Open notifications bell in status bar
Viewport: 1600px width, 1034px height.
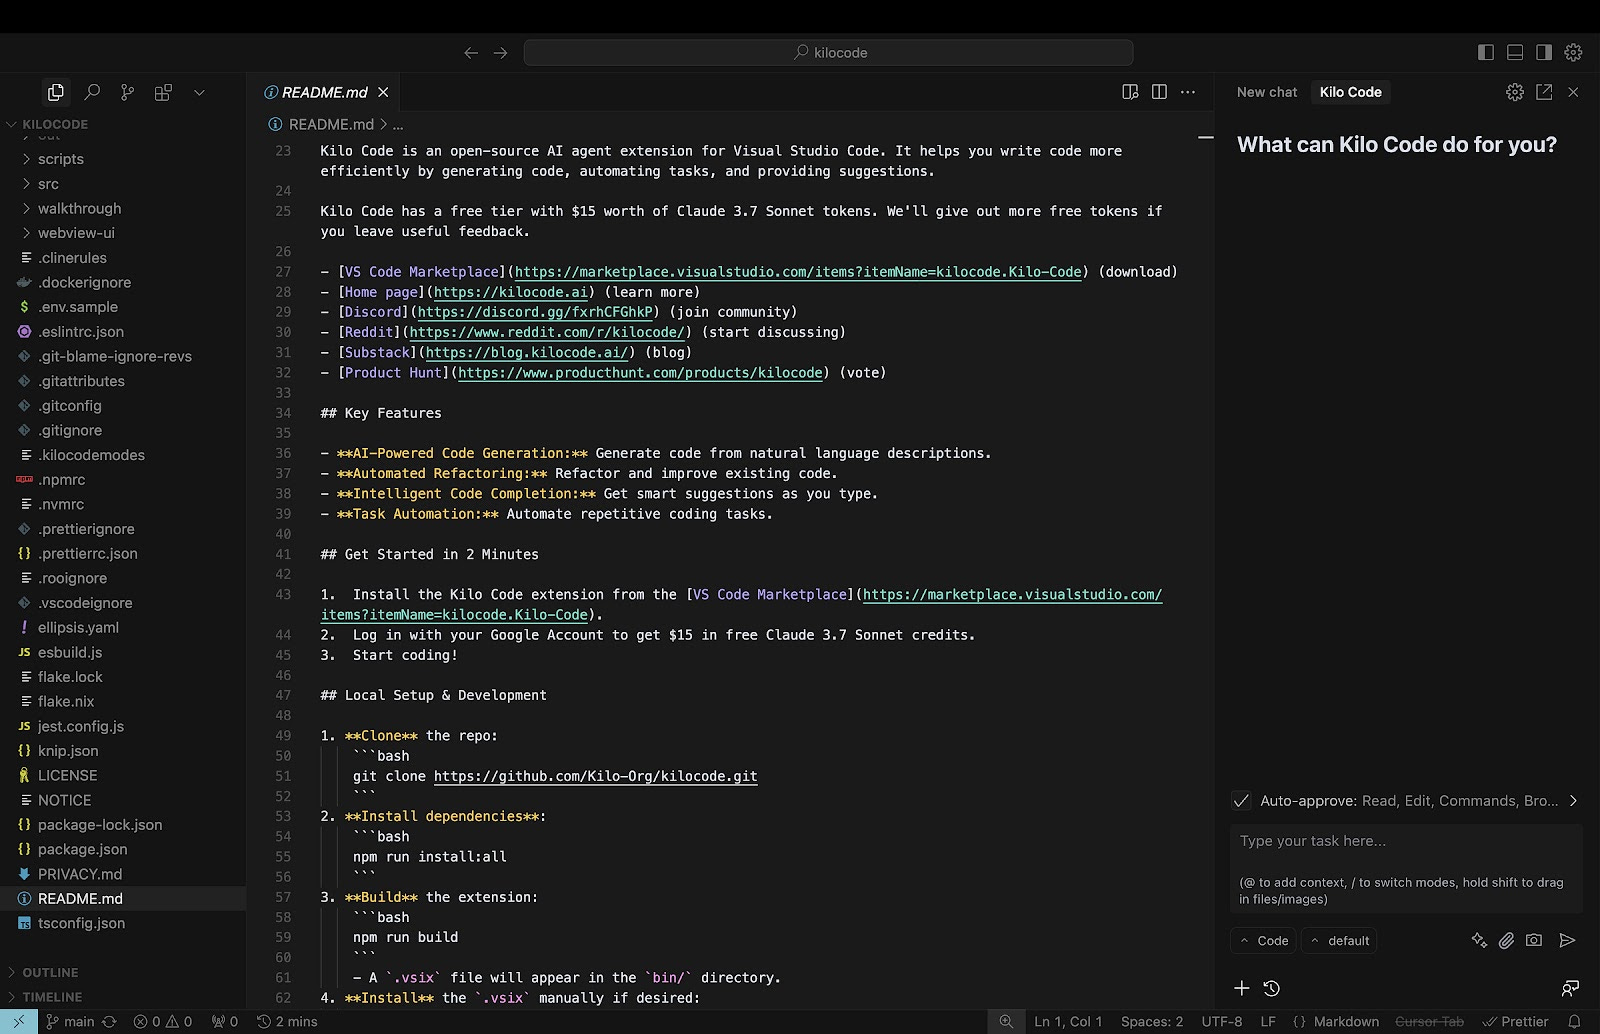[x=1574, y=1021]
